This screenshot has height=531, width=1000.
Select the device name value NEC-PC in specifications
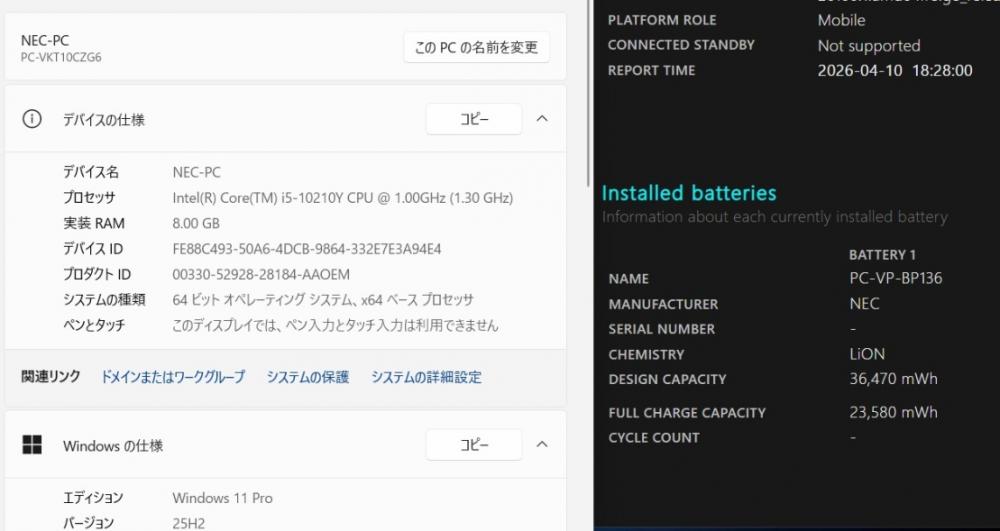point(196,172)
